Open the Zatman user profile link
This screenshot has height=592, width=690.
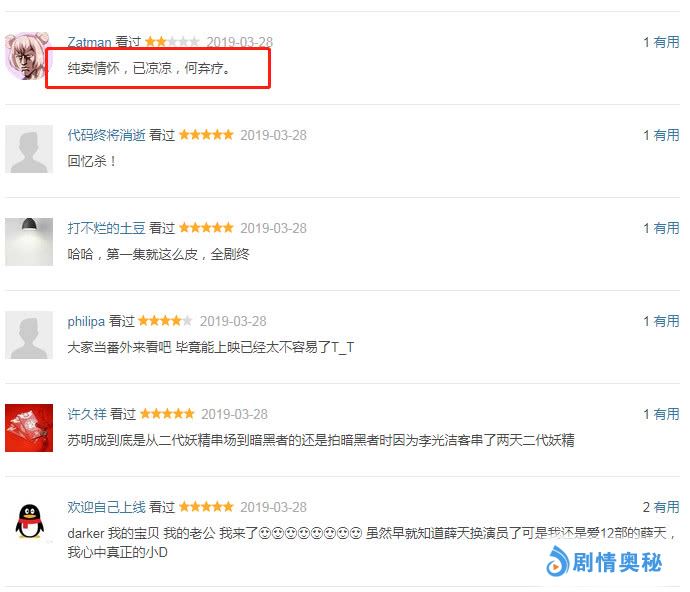point(89,42)
